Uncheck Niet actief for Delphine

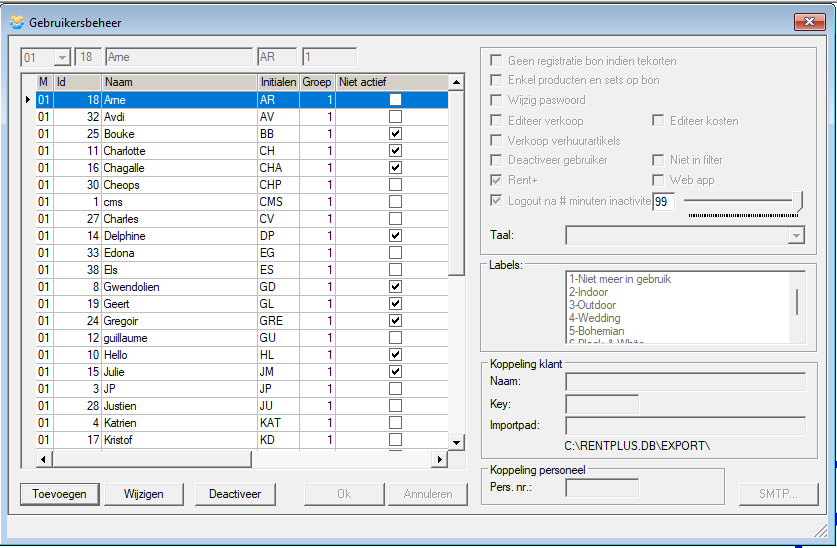pyautogui.click(x=395, y=236)
